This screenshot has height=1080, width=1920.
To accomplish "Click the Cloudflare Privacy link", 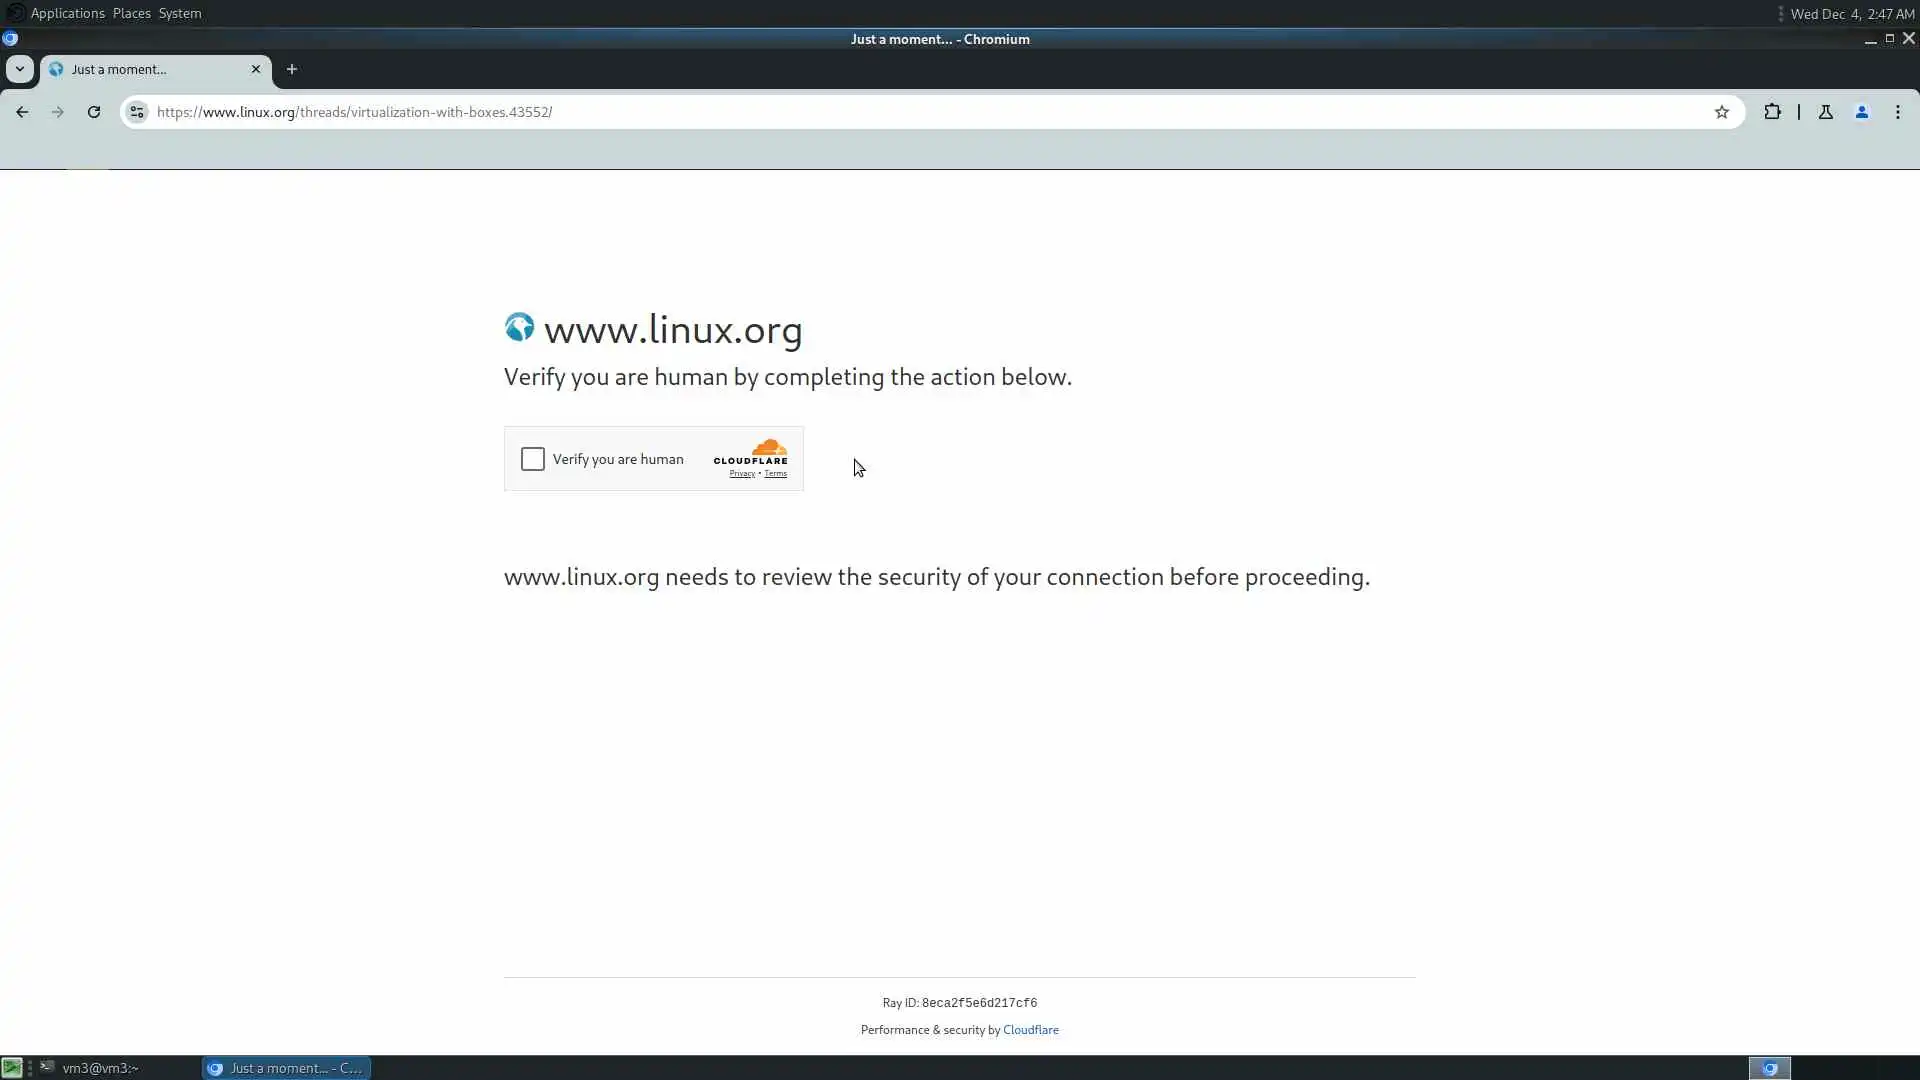I will (741, 474).
